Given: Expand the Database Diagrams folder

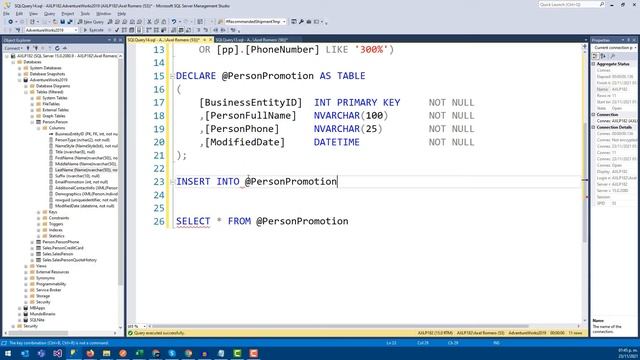Looking at the screenshot, I should pos(26,86).
